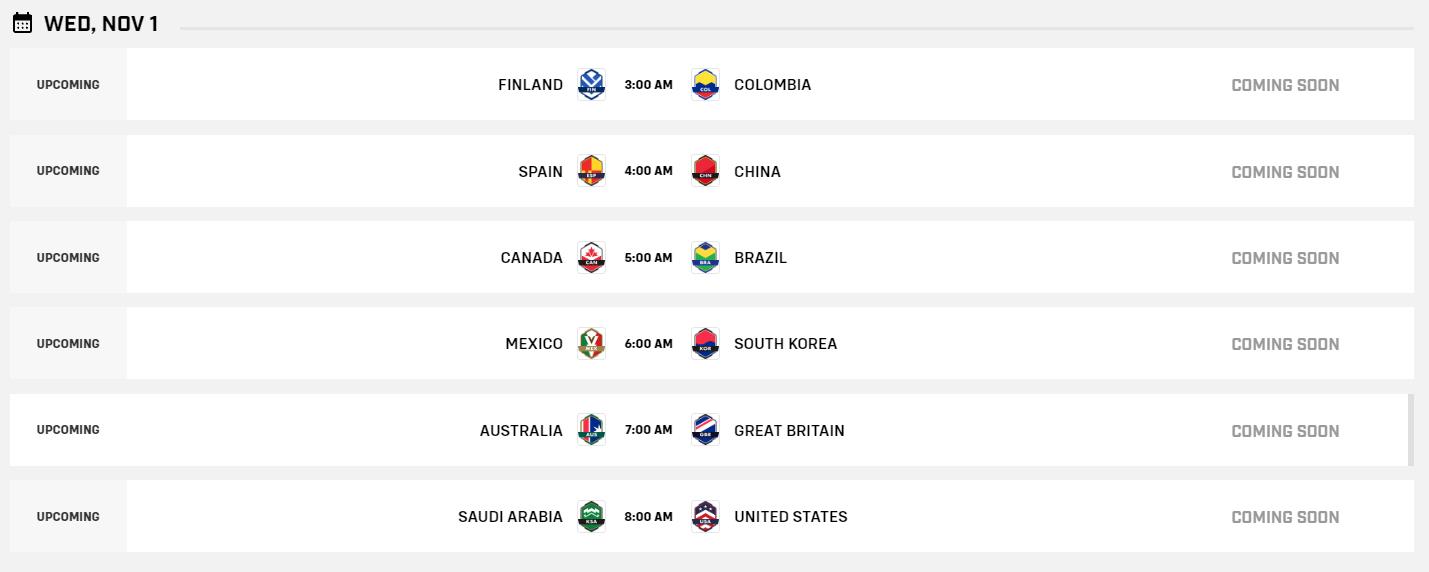Viewport: 1429px width, 572px height.
Task: Click the Mexico team badge icon
Action: (x=591, y=343)
